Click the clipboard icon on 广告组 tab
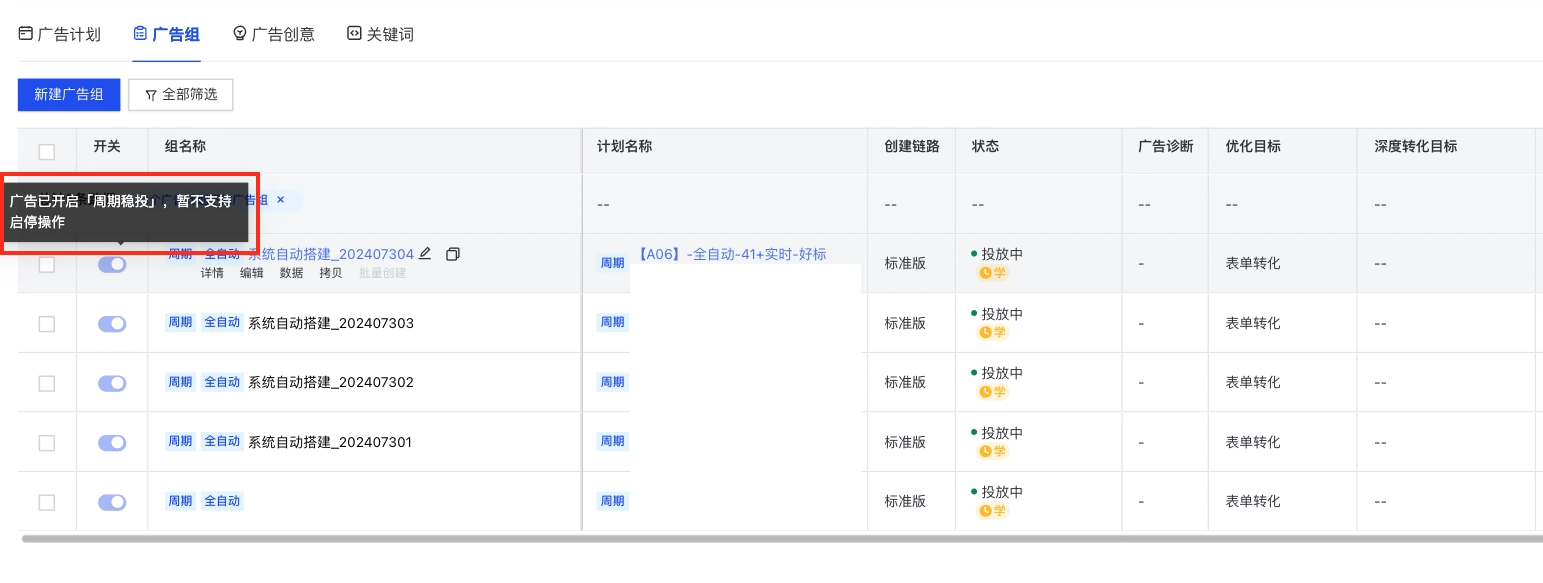Viewport: 1543px width, 583px height. pyautogui.click(x=138, y=33)
